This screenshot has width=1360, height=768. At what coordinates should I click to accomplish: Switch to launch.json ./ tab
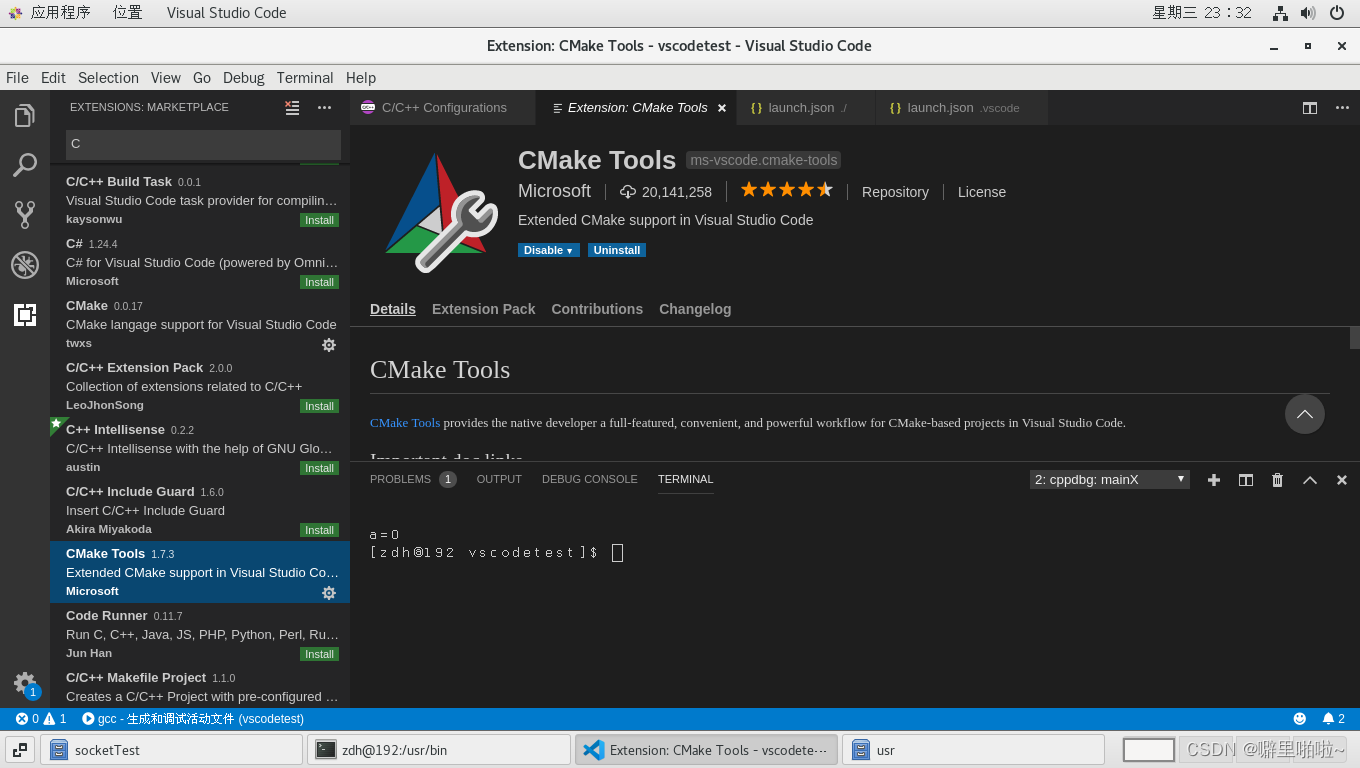806,108
